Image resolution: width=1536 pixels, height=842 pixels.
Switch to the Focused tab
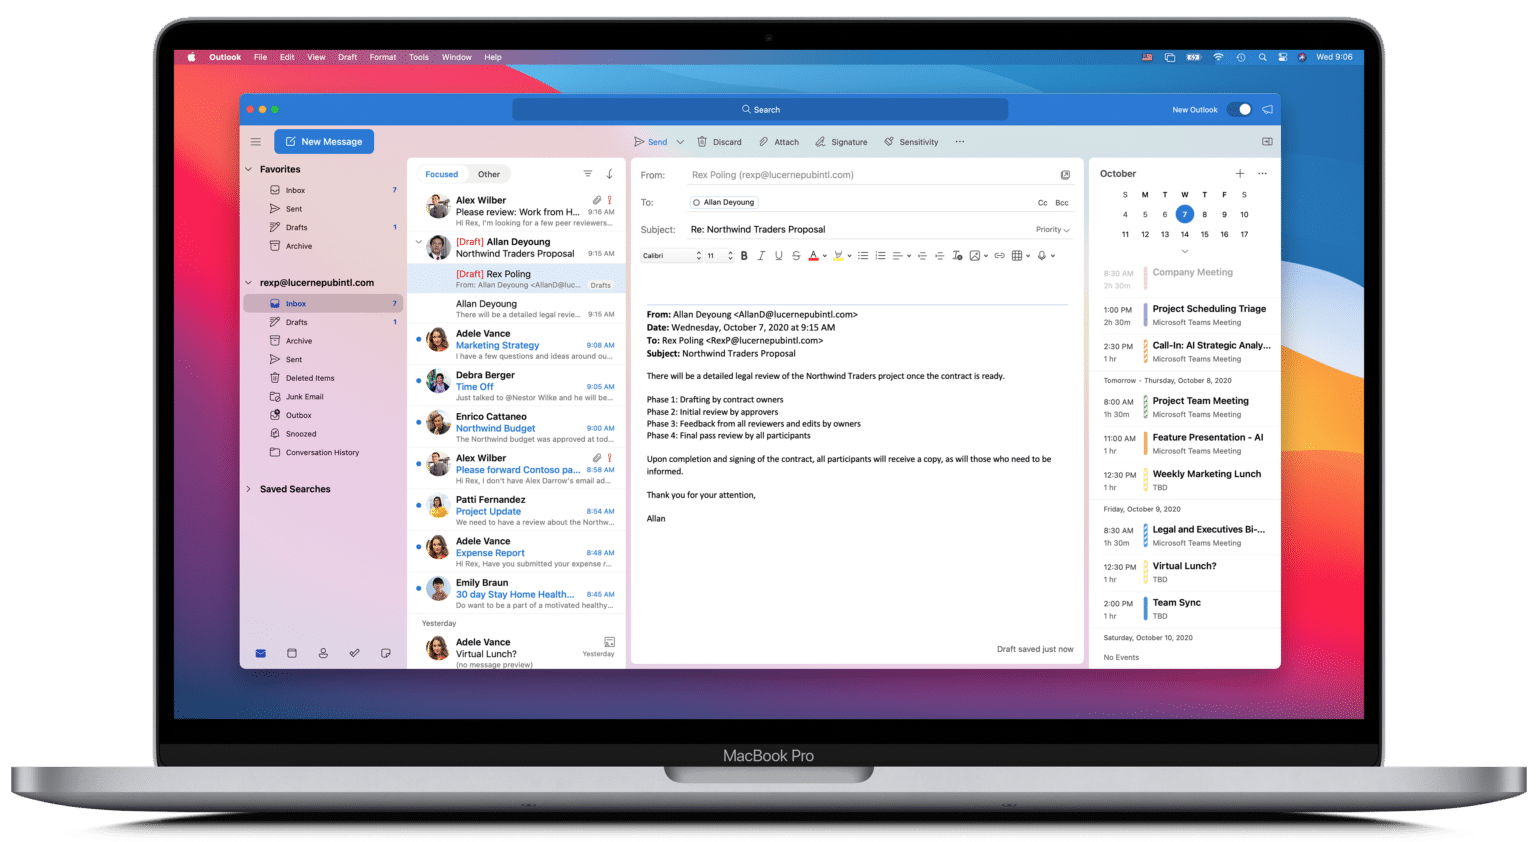pyautogui.click(x=442, y=174)
